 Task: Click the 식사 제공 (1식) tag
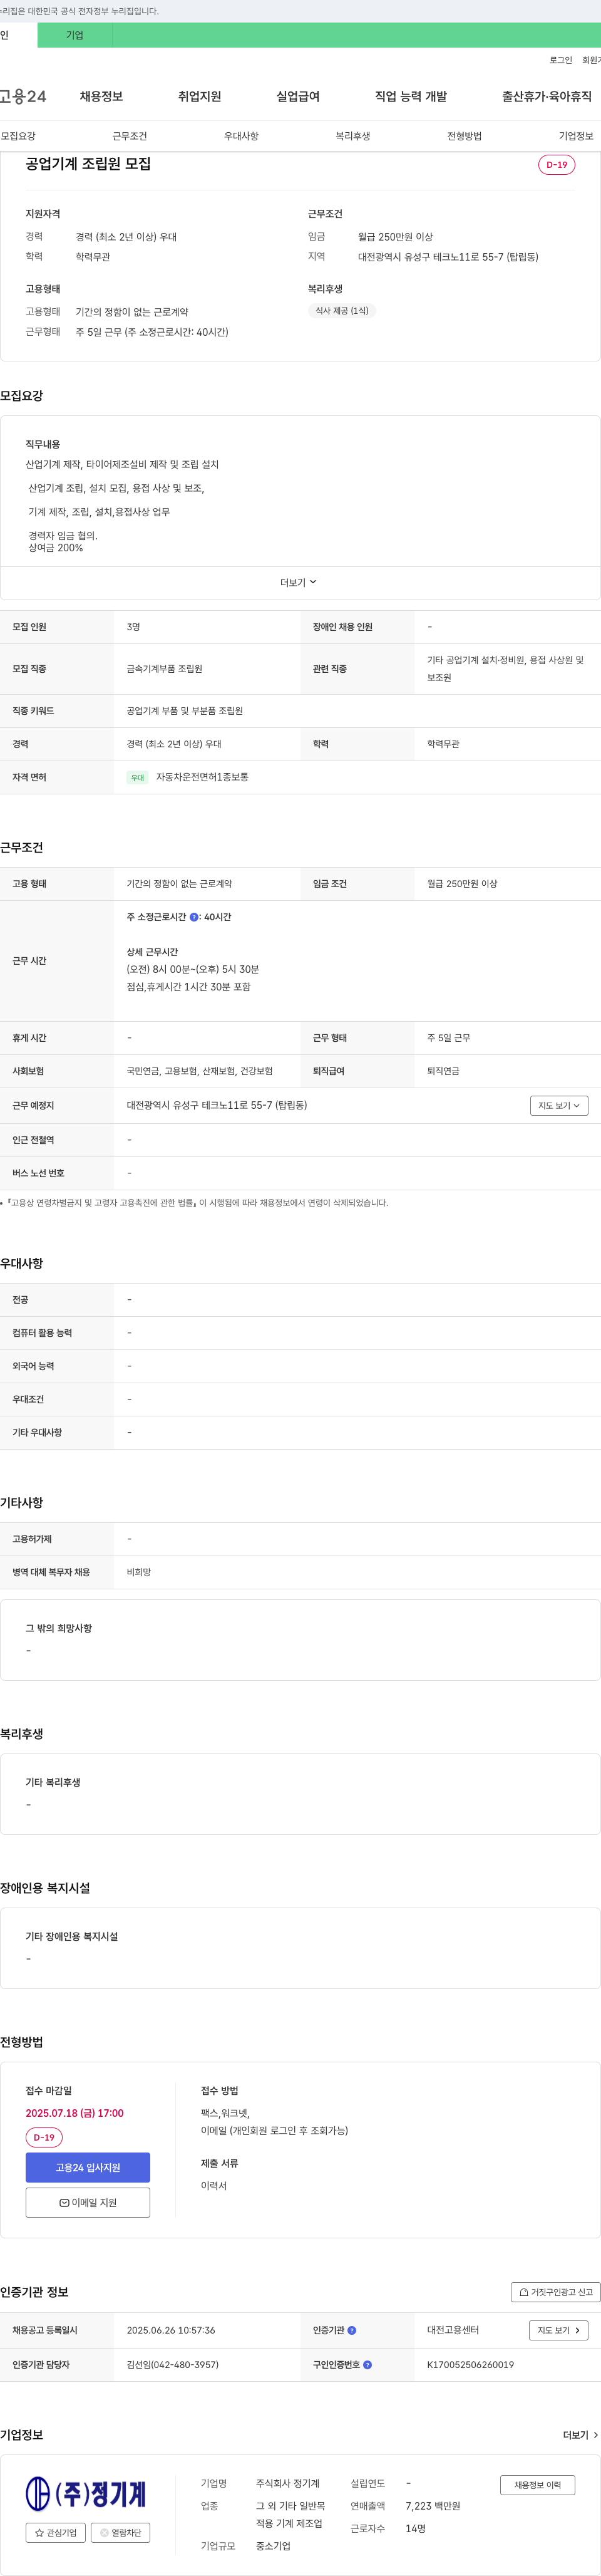(x=342, y=311)
